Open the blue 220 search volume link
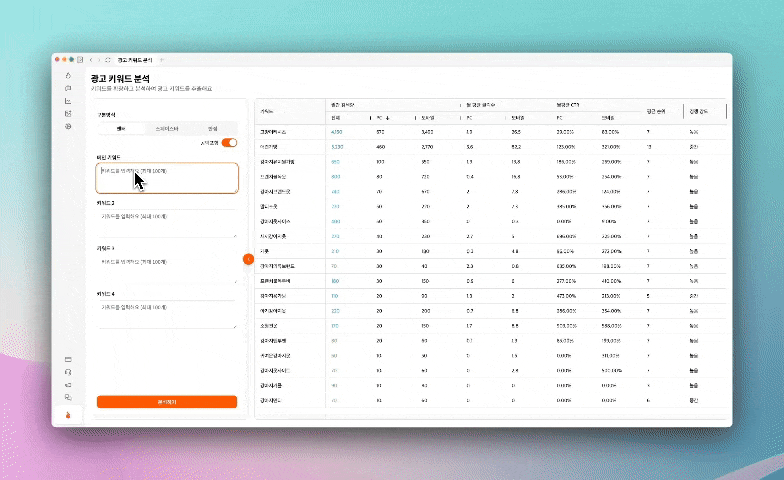Screen dimensions: 784x480 click(x=335, y=311)
